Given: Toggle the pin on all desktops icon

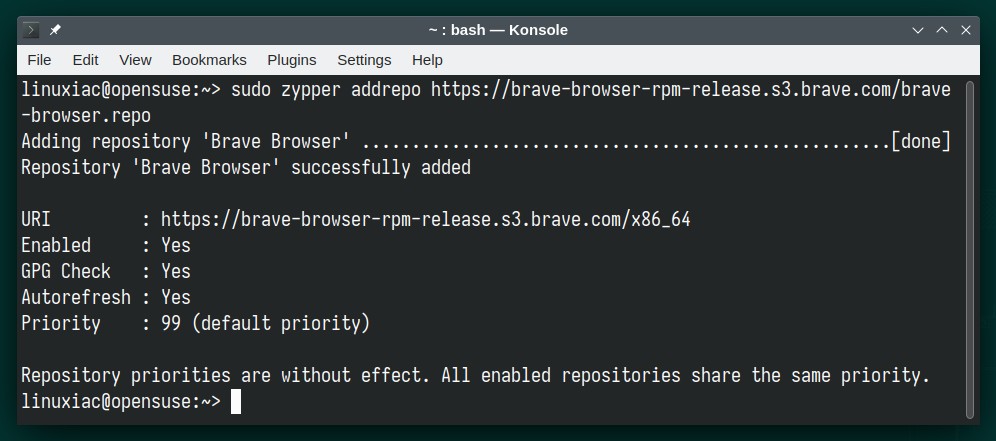Looking at the screenshot, I should coord(55,30).
